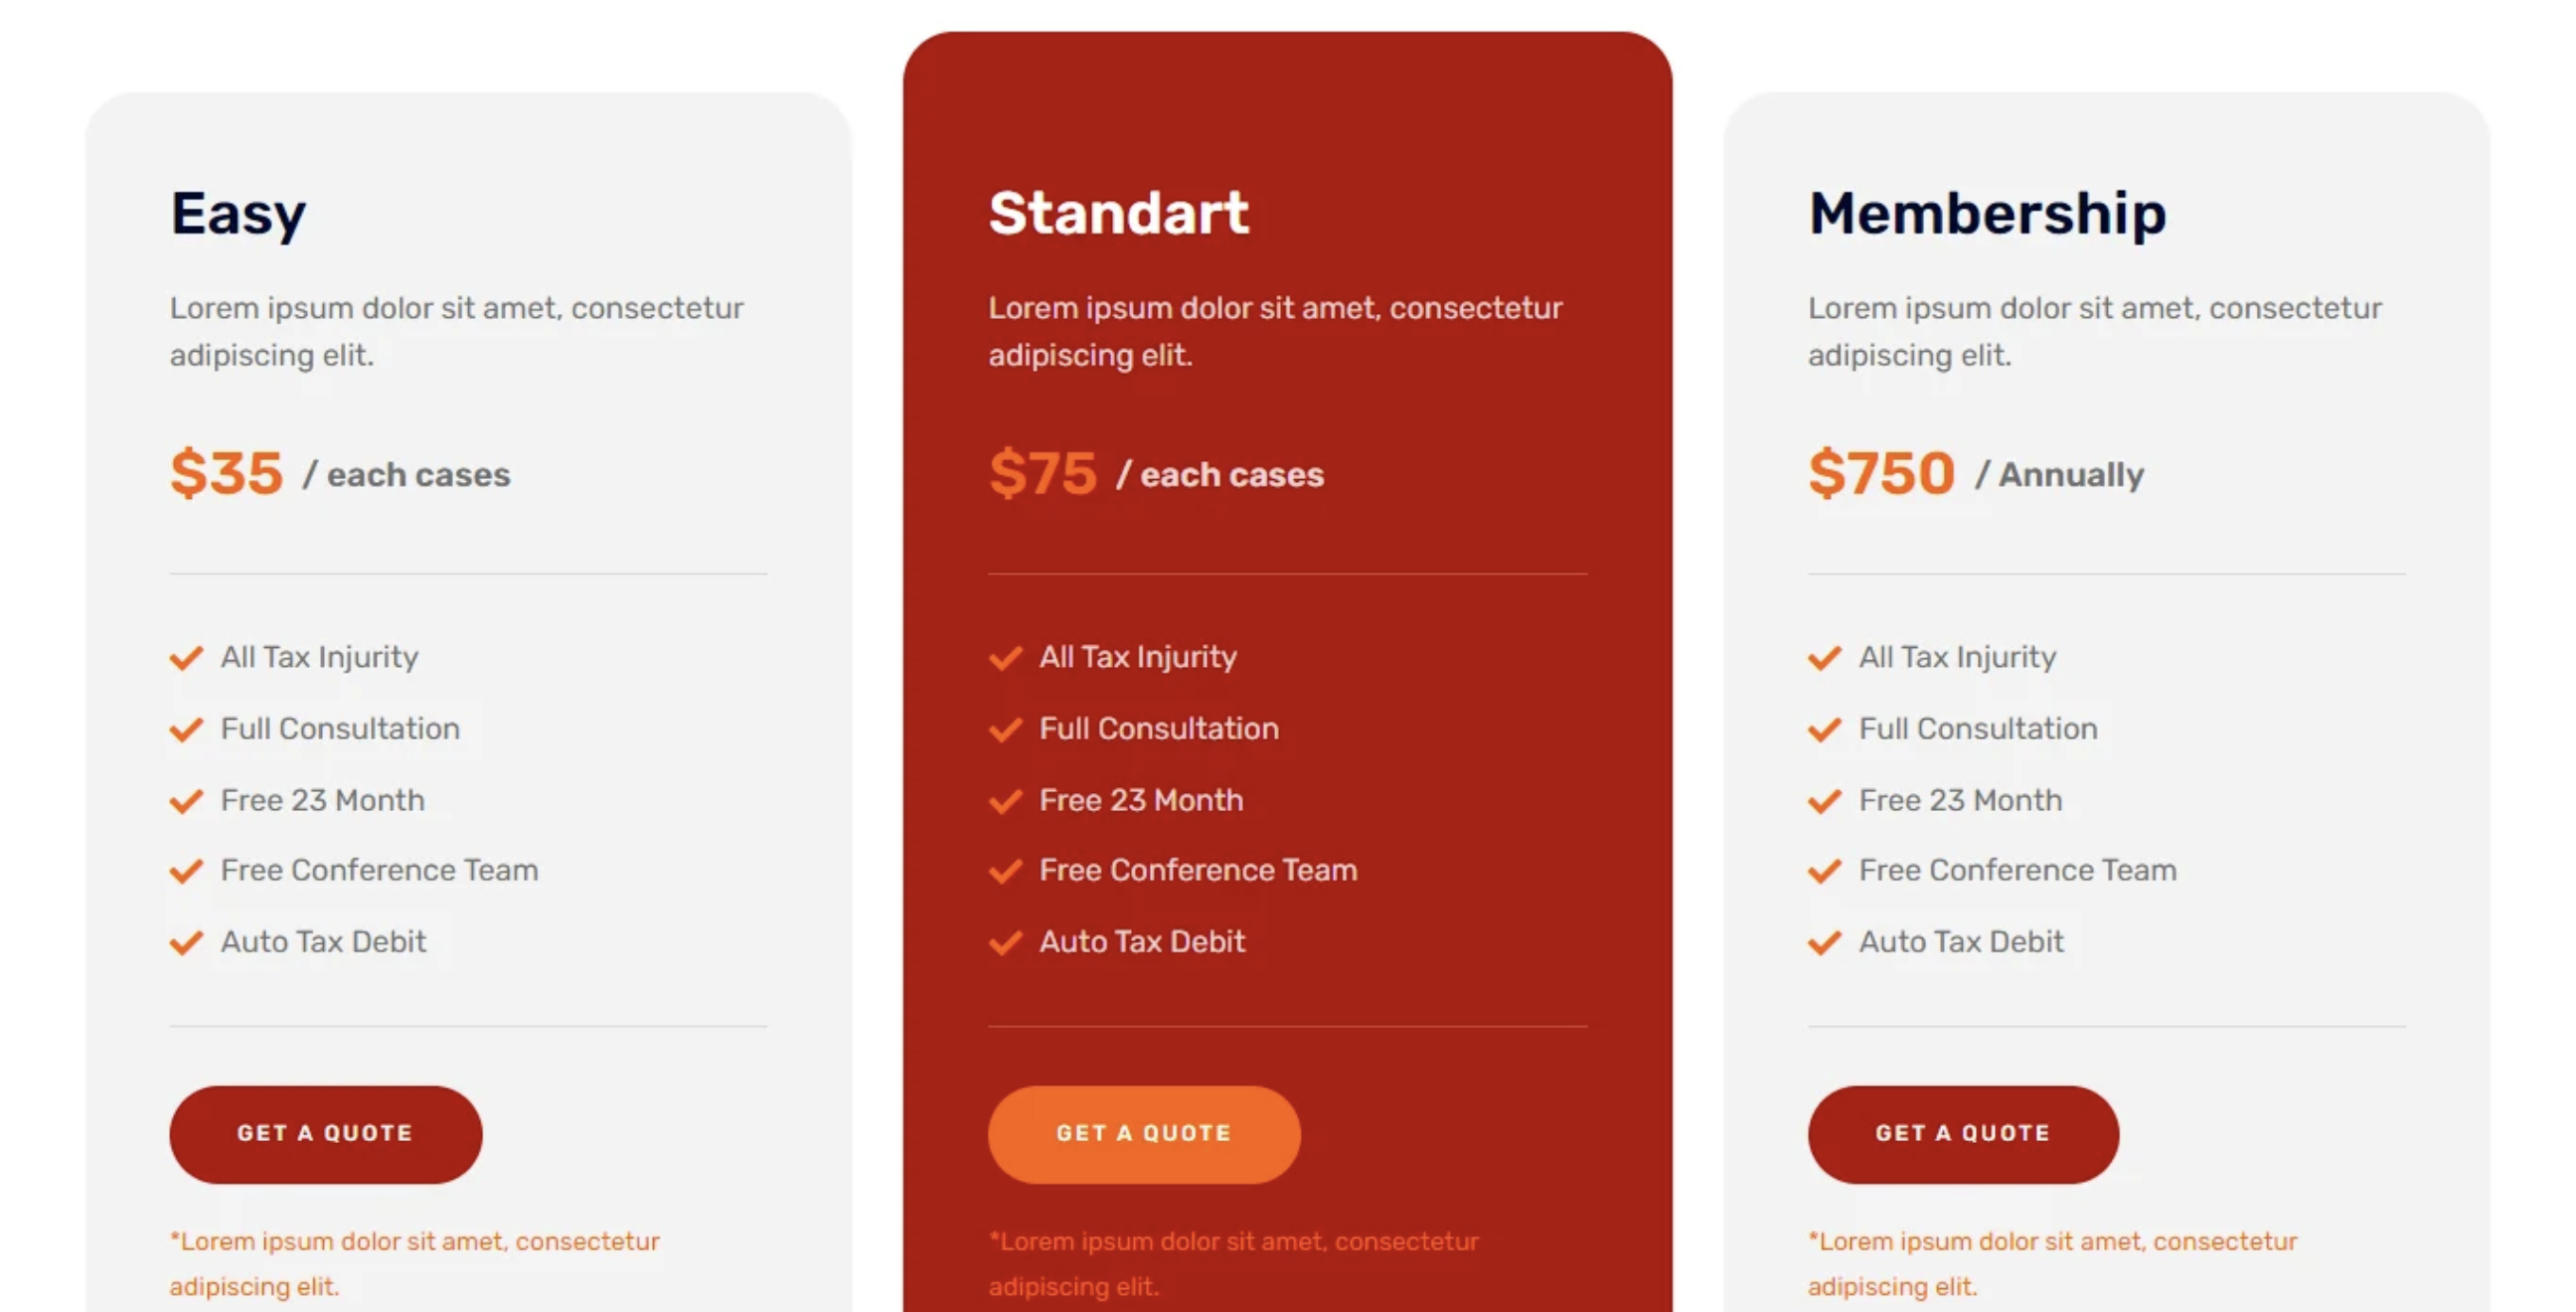Image resolution: width=2576 pixels, height=1312 pixels.
Task: Click Full Consultation checkmark in Easy plan
Action: click(186, 730)
